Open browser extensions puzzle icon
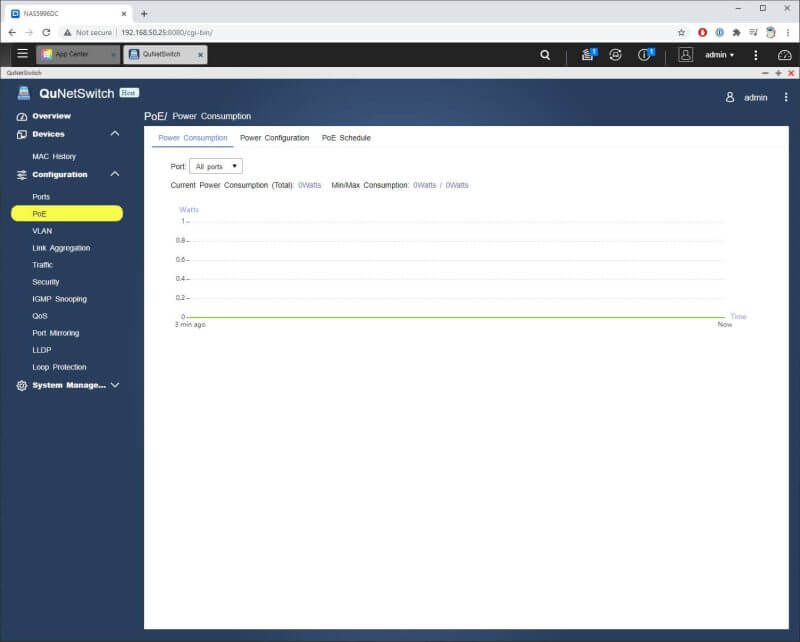 click(x=736, y=33)
